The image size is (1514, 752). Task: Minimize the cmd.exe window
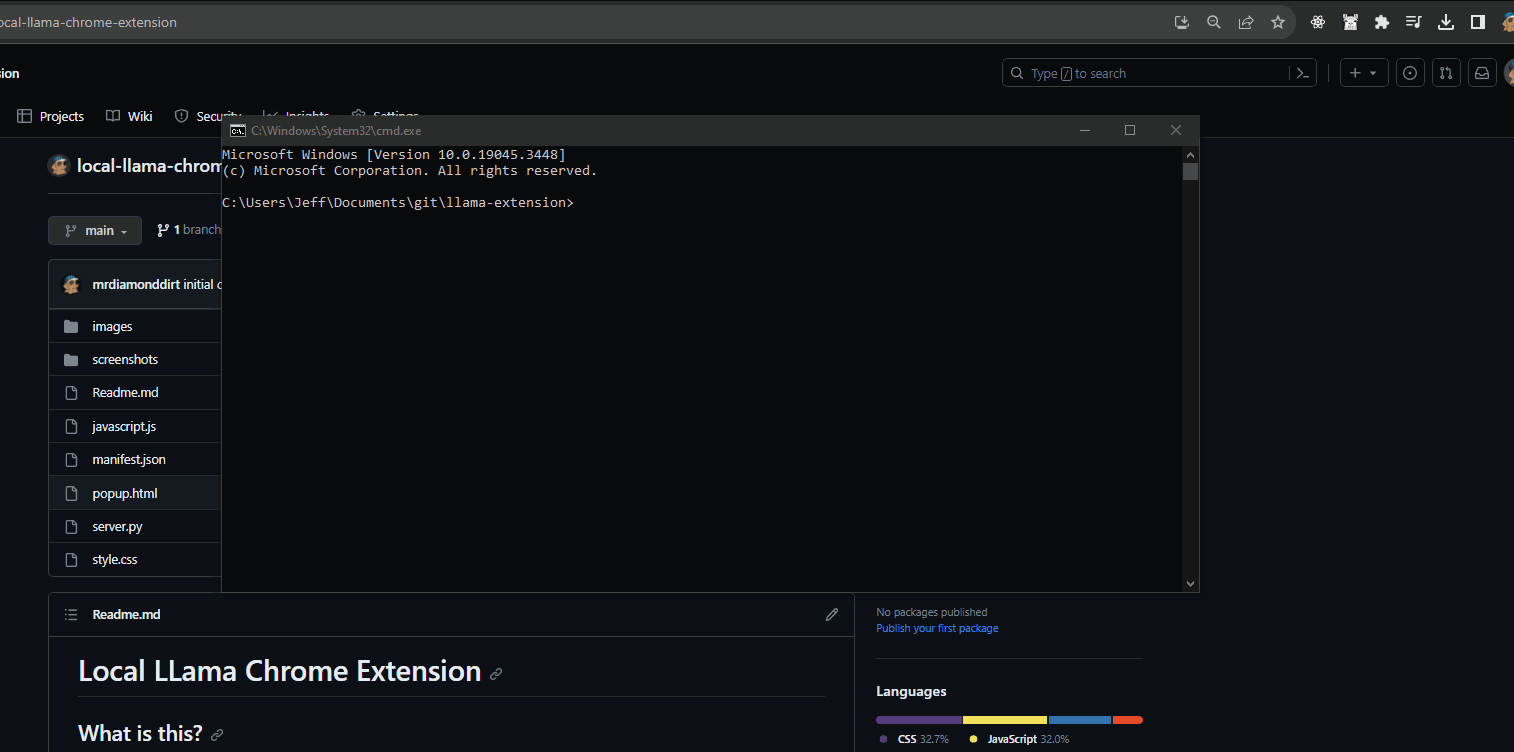[1085, 130]
